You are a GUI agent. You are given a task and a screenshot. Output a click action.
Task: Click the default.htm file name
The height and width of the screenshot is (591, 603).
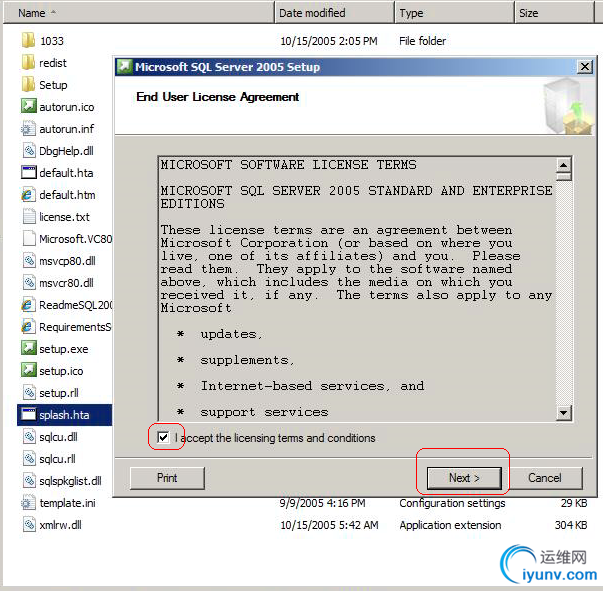67,195
